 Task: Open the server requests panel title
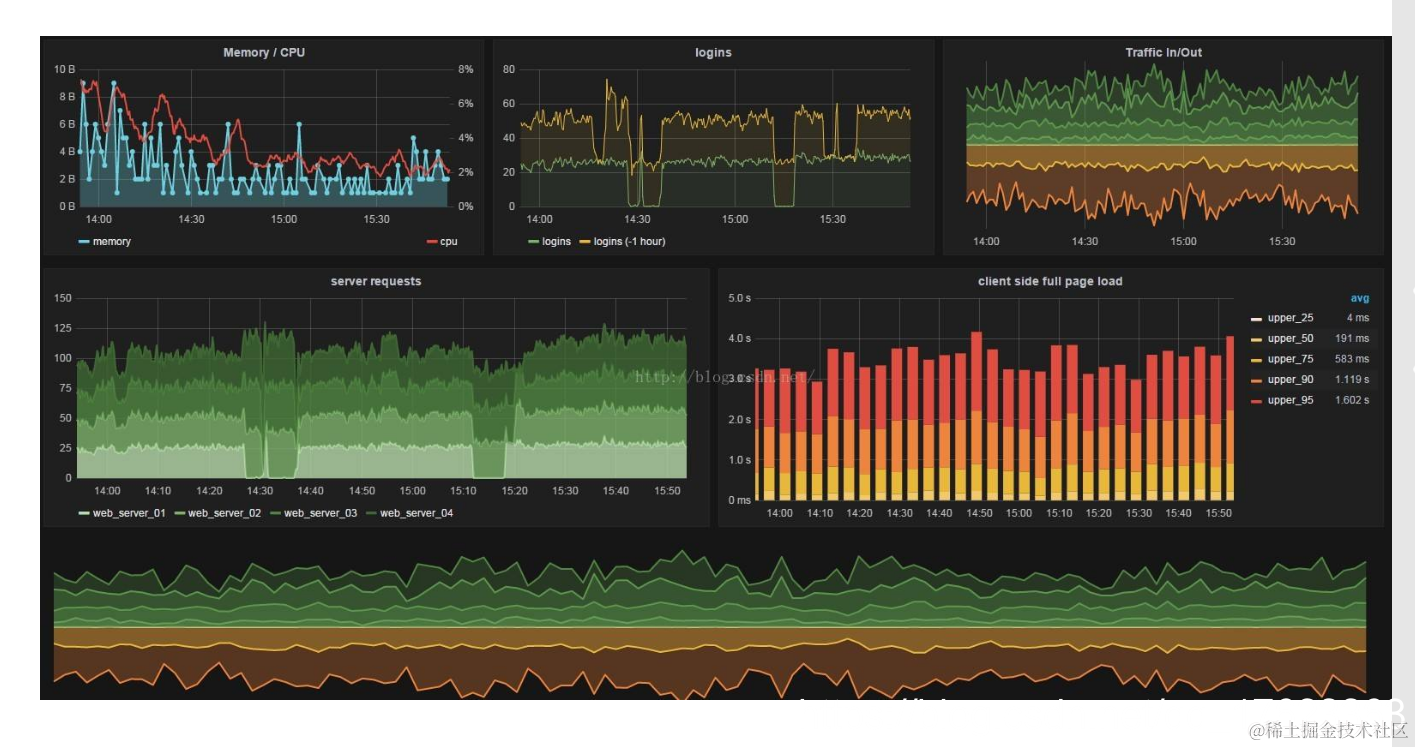pyautogui.click(x=376, y=281)
